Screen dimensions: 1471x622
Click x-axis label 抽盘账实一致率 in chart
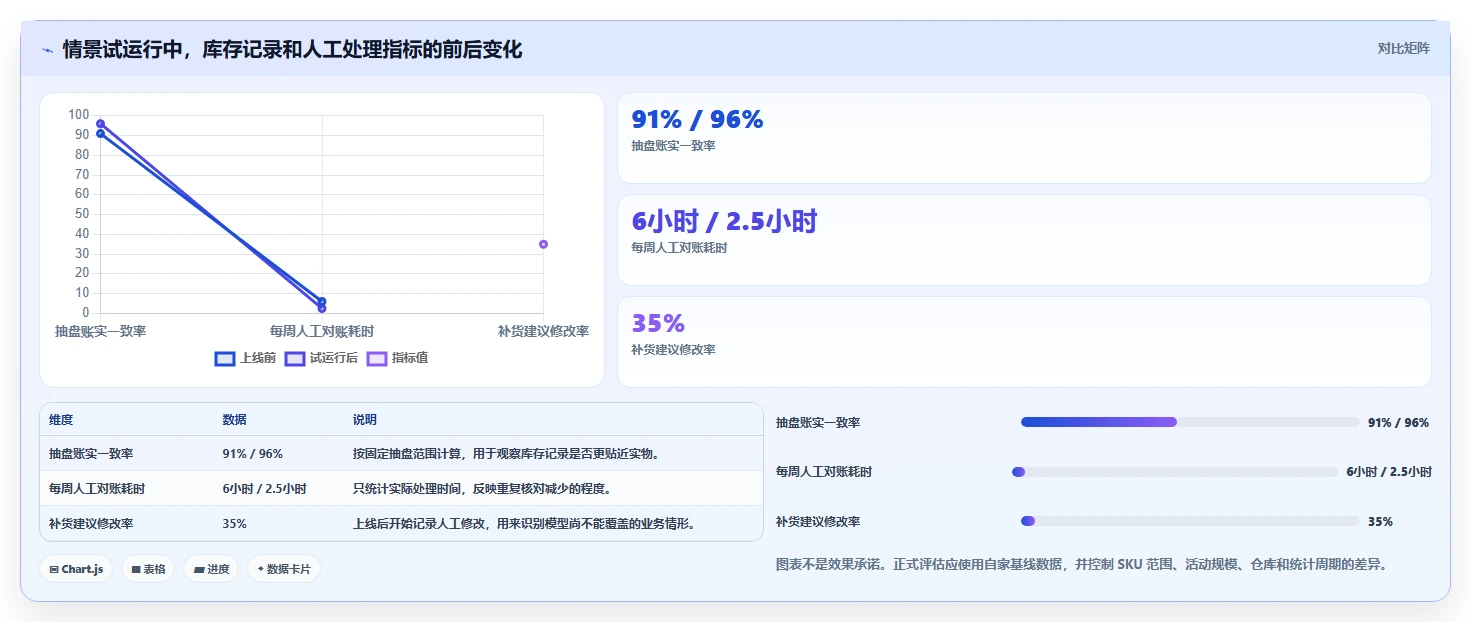tap(100, 331)
